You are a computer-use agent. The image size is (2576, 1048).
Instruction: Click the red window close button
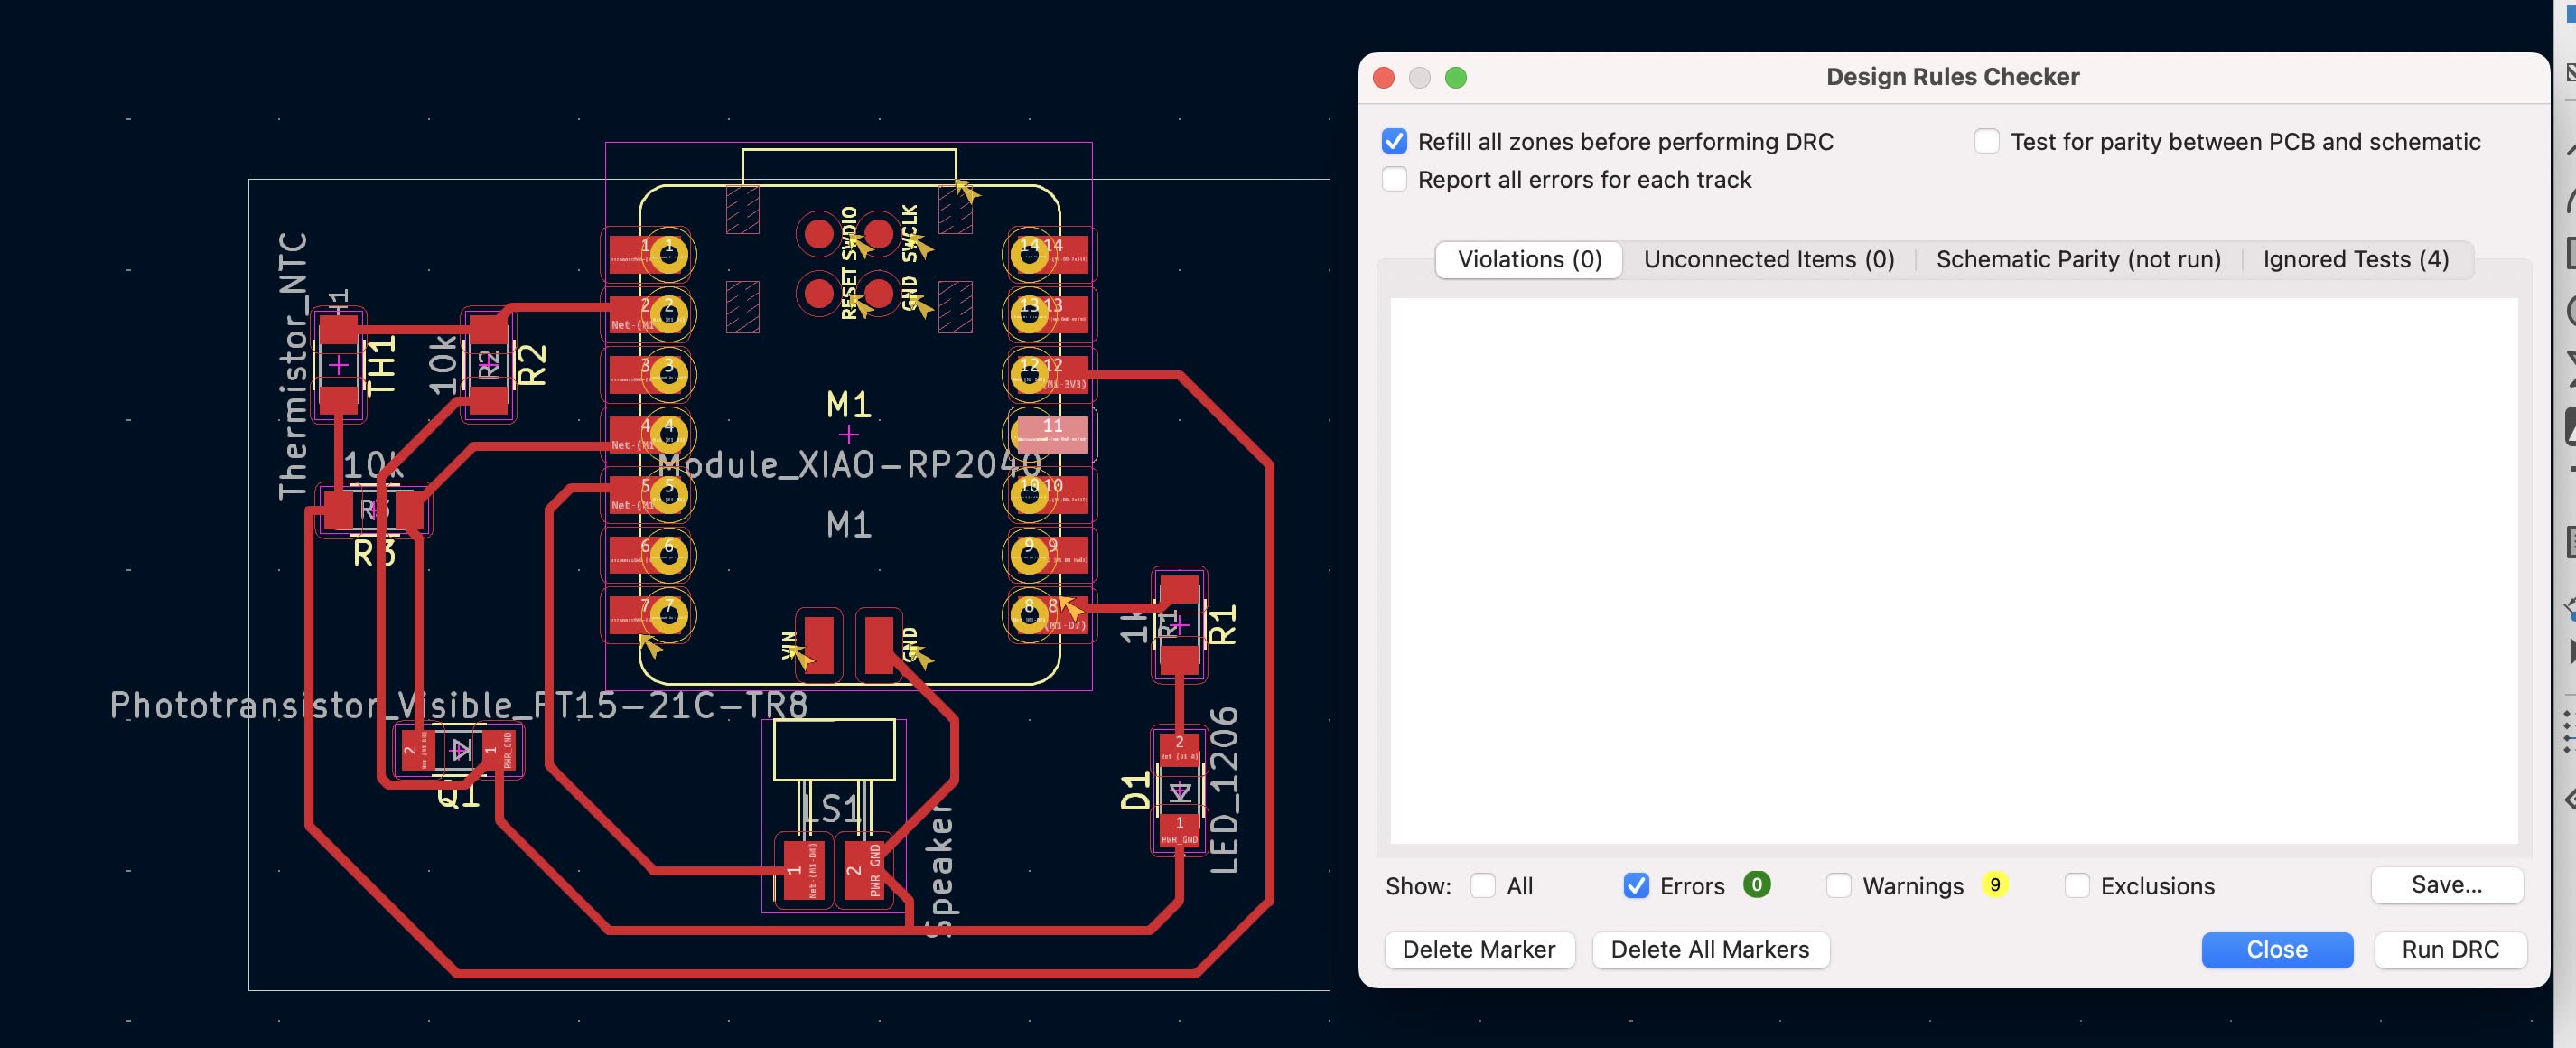[x=1384, y=78]
